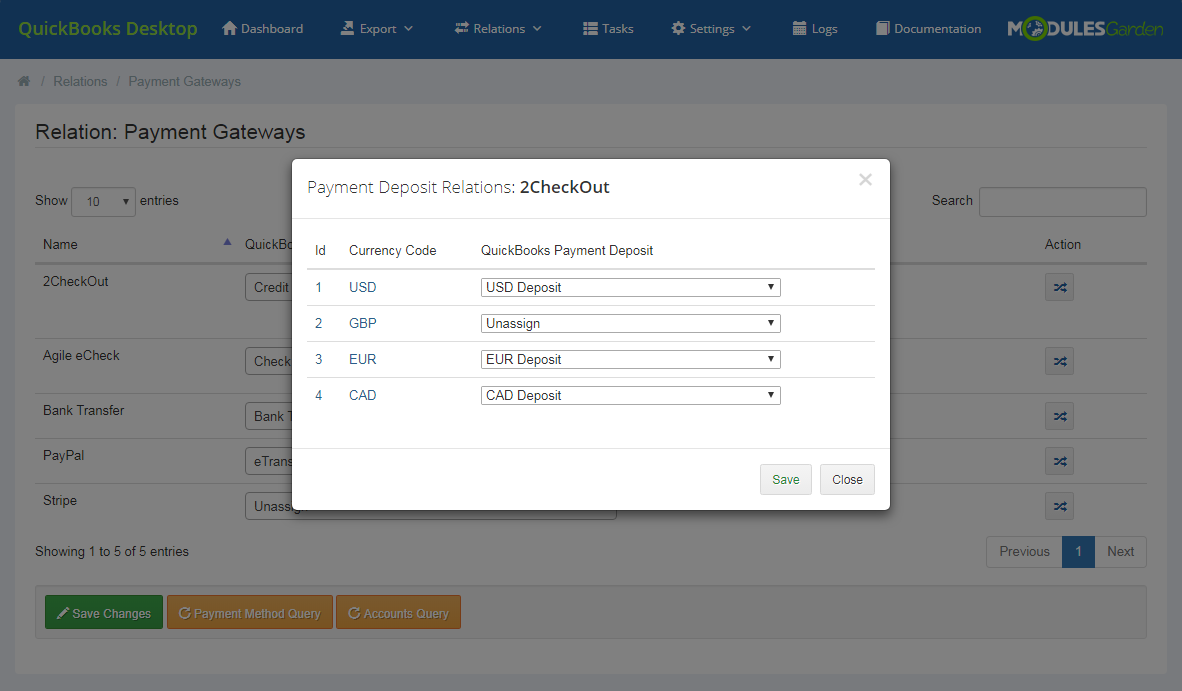Open the Logs page
This screenshot has height=691, width=1182.
814,29
